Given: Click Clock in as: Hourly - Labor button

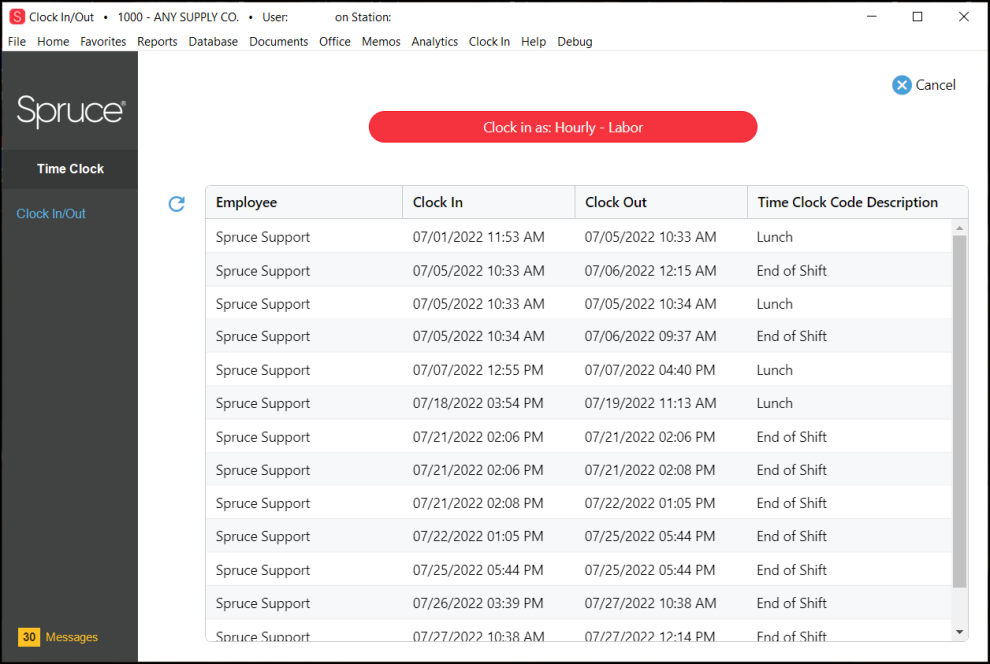Looking at the screenshot, I should (x=563, y=127).
